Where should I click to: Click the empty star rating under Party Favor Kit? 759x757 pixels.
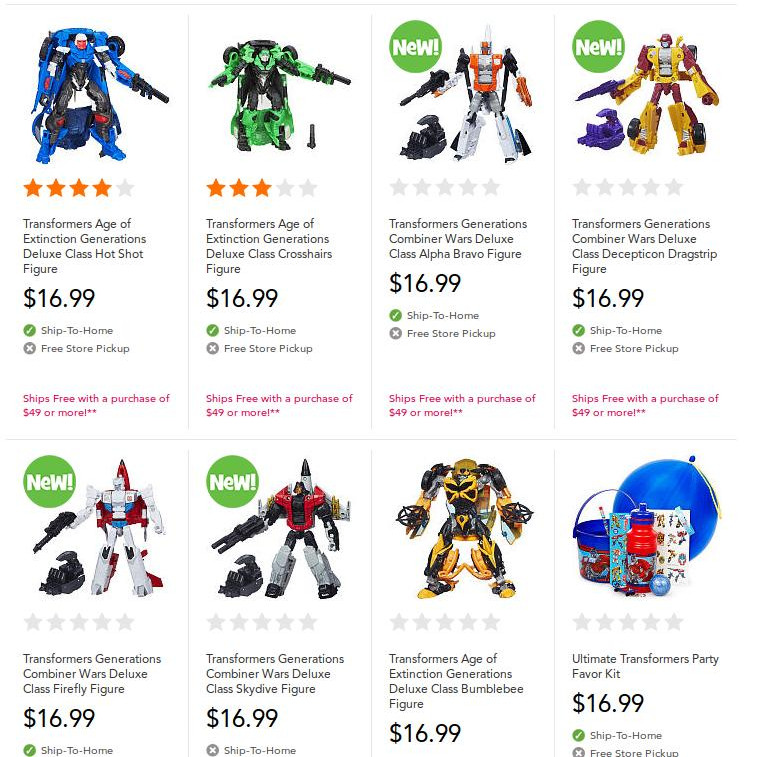pyautogui.click(x=627, y=622)
